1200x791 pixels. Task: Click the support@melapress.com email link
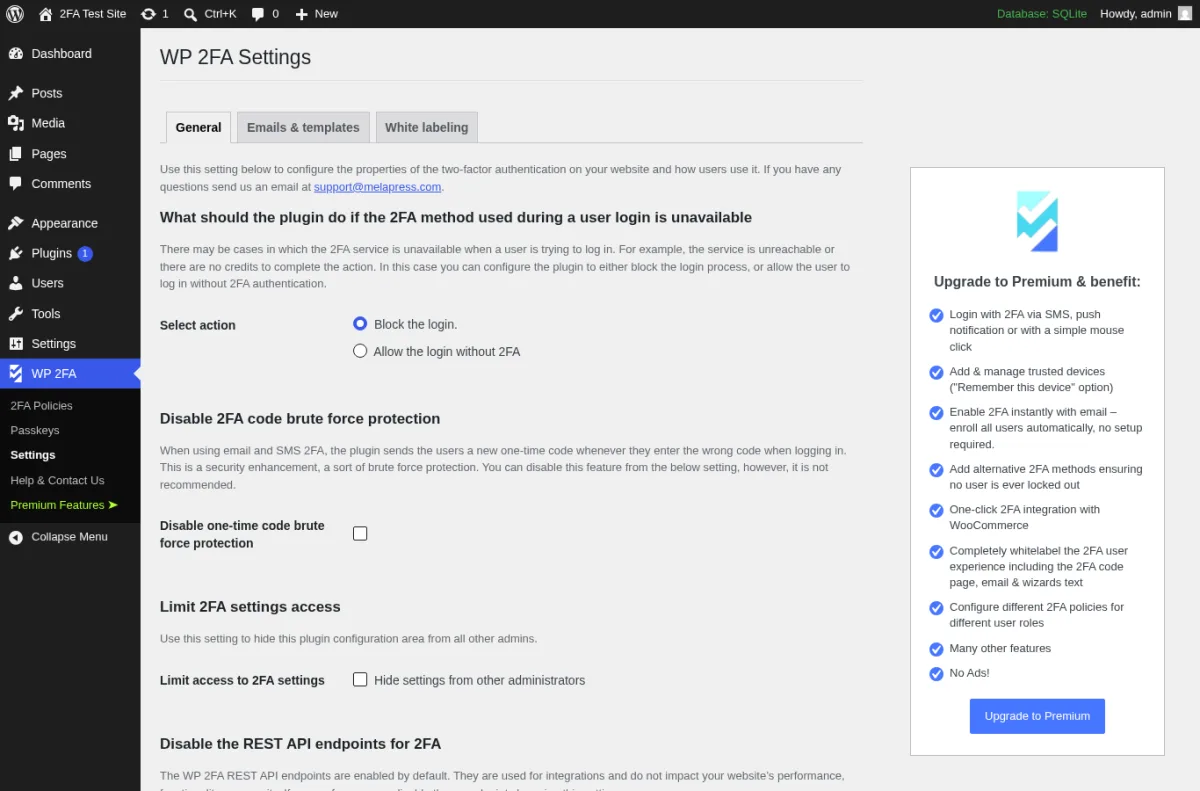click(377, 187)
